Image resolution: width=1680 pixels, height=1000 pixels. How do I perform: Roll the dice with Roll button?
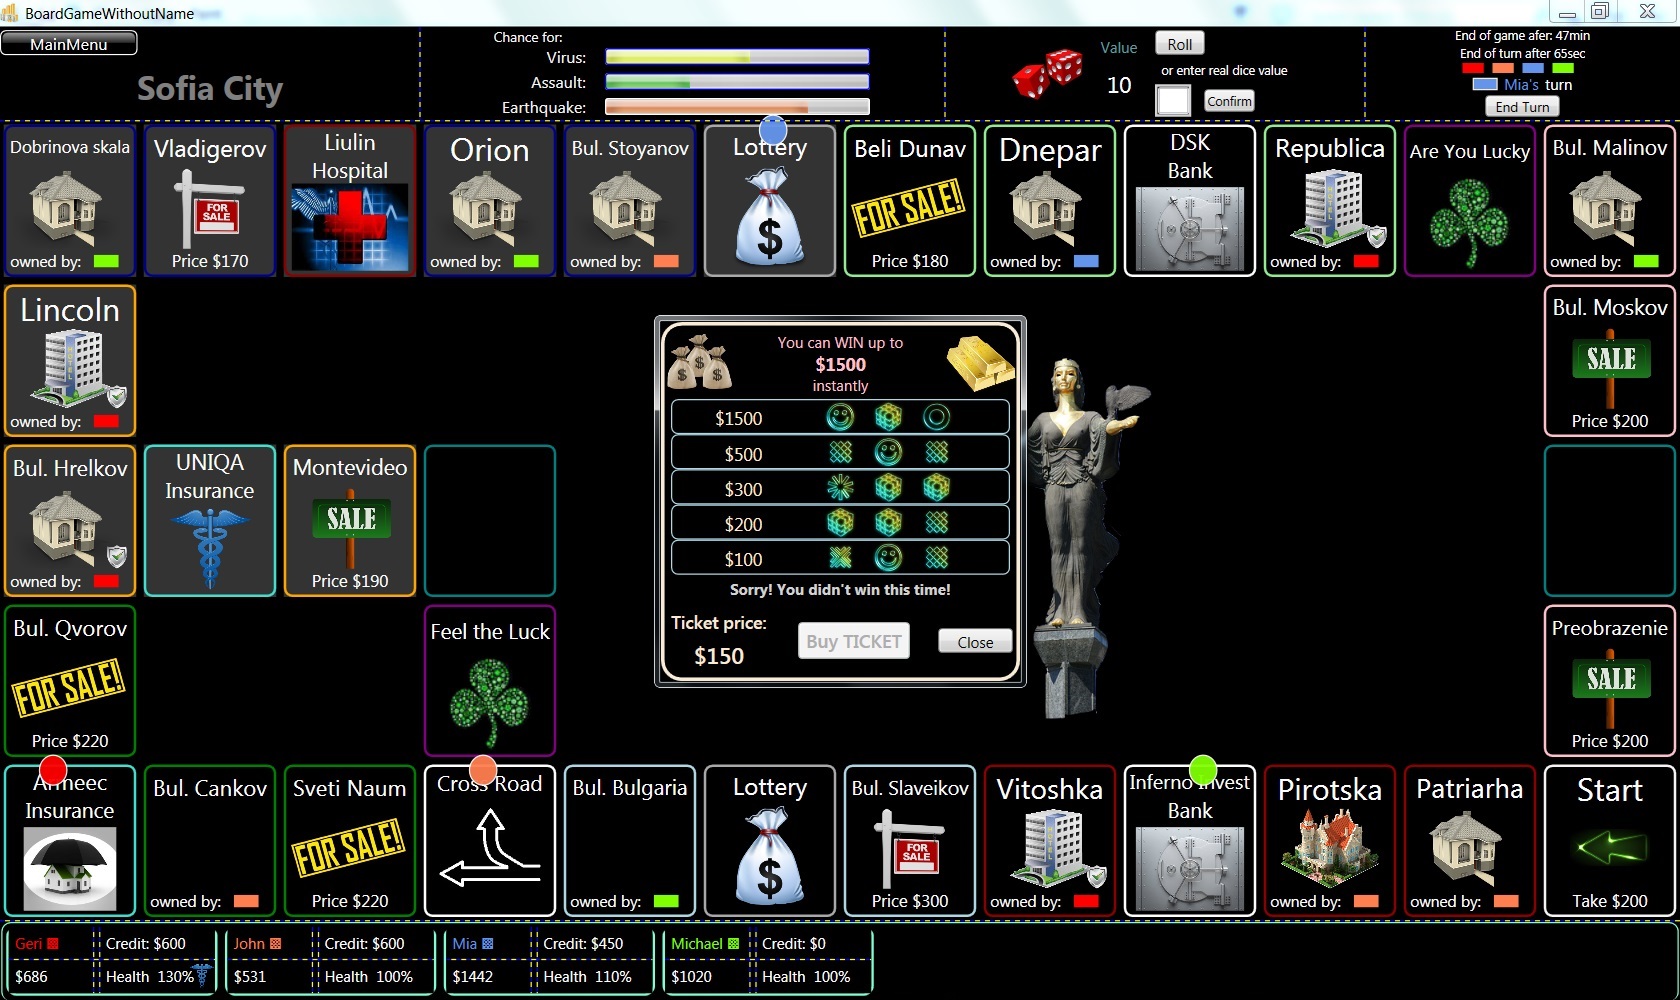click(x=1180, y=44)
